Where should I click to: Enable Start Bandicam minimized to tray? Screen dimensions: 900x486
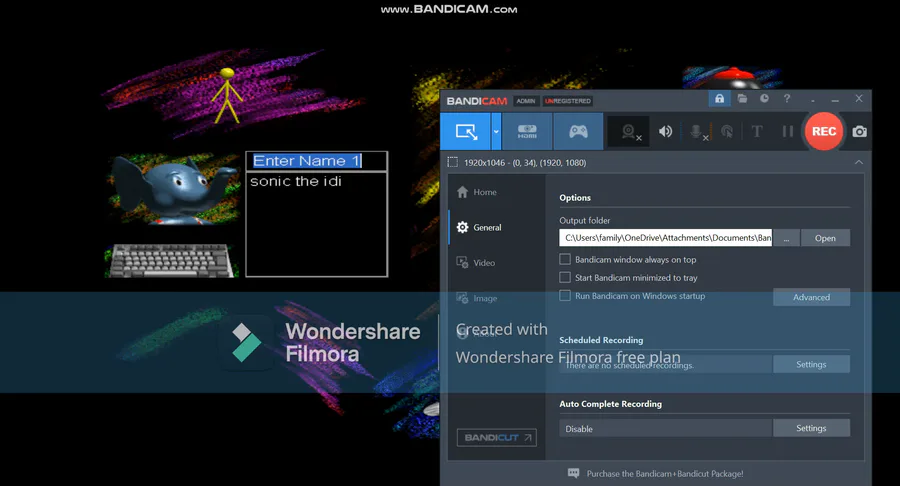tap(565, 278)
